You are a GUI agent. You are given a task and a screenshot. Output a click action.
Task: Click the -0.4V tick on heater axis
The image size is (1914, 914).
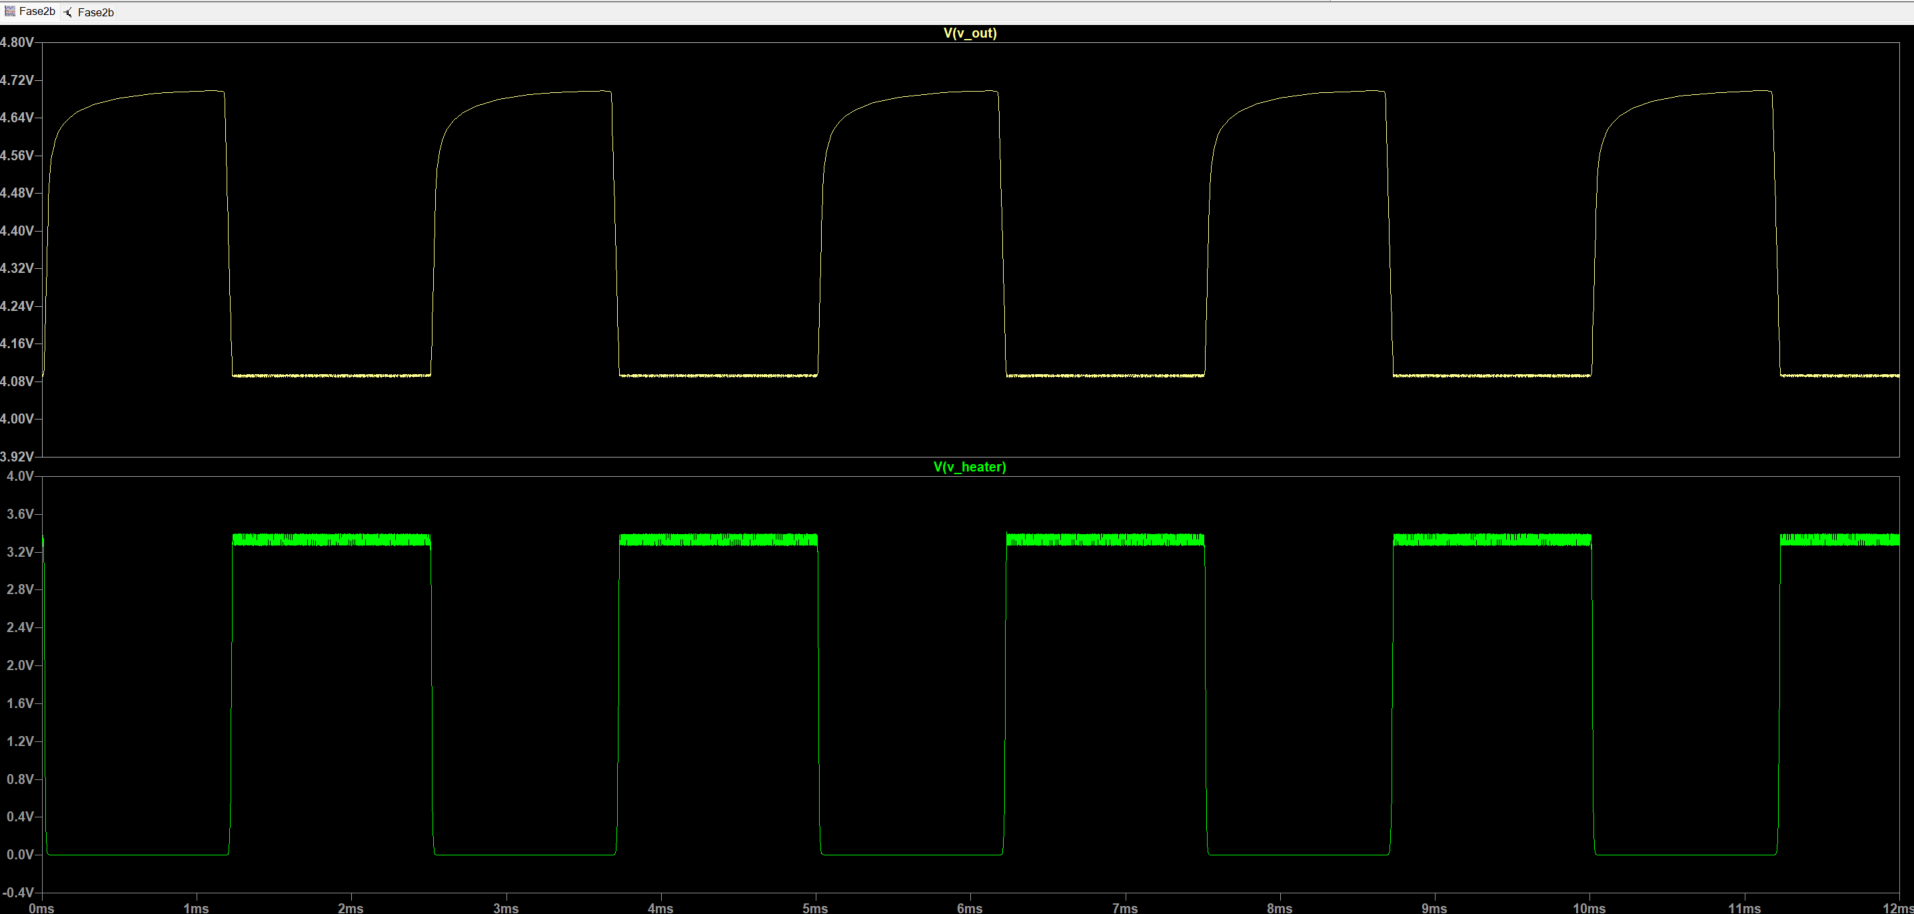19,892
